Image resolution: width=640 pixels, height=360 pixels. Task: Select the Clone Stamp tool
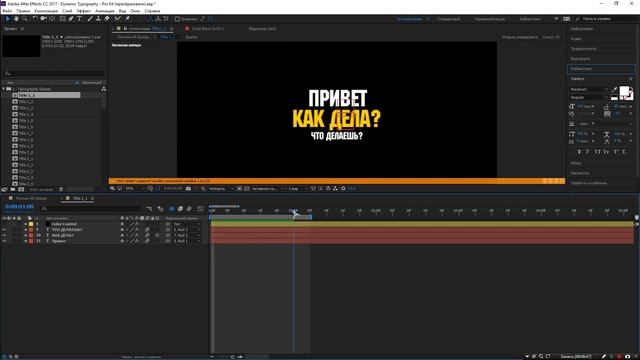pyautogui.click(x=98, y=19)
